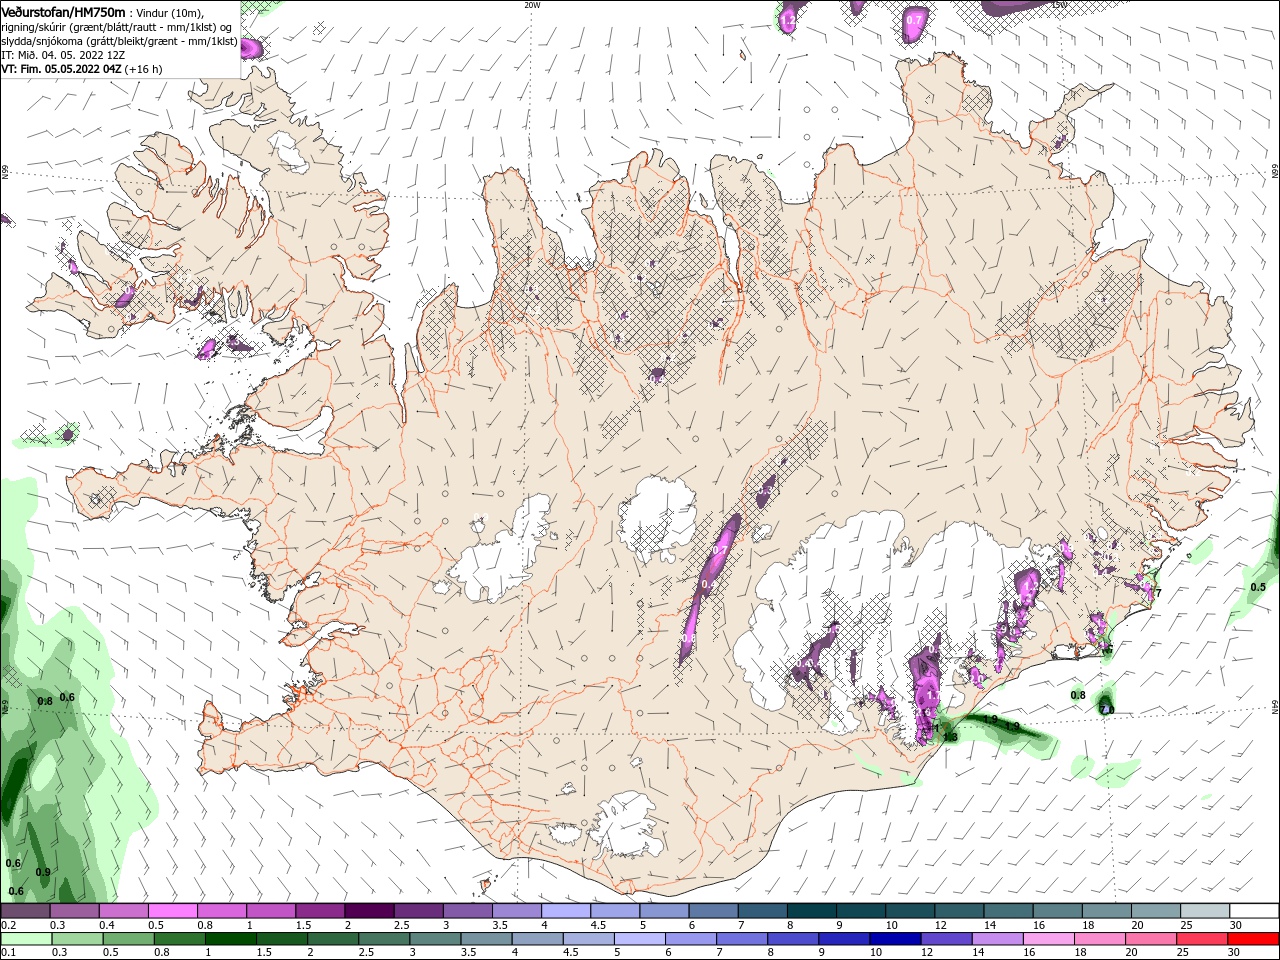Pick the mauve 0.2 swatch in top legend row
Screen dimensions: 1280x960
pos(25,911)
